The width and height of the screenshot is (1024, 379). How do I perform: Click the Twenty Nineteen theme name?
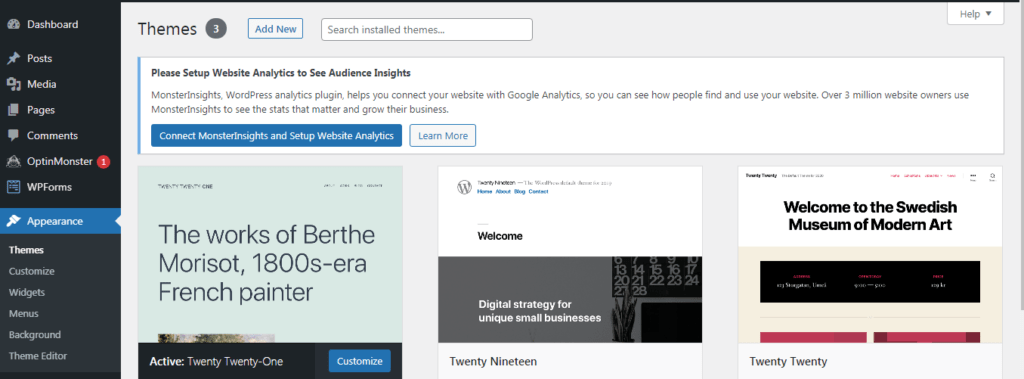[493, 361]
